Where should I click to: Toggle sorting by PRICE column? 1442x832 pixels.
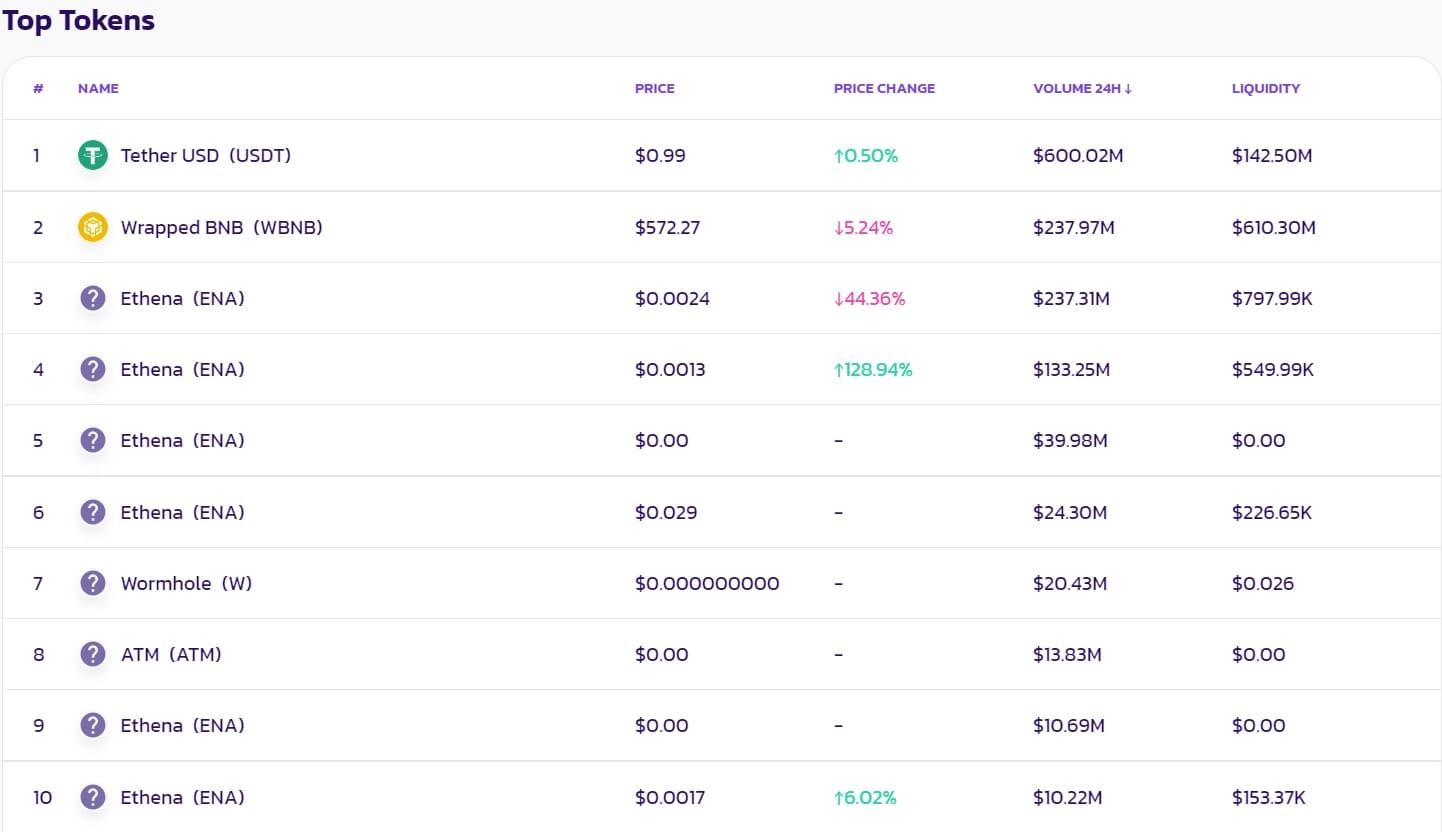point(654,88)
